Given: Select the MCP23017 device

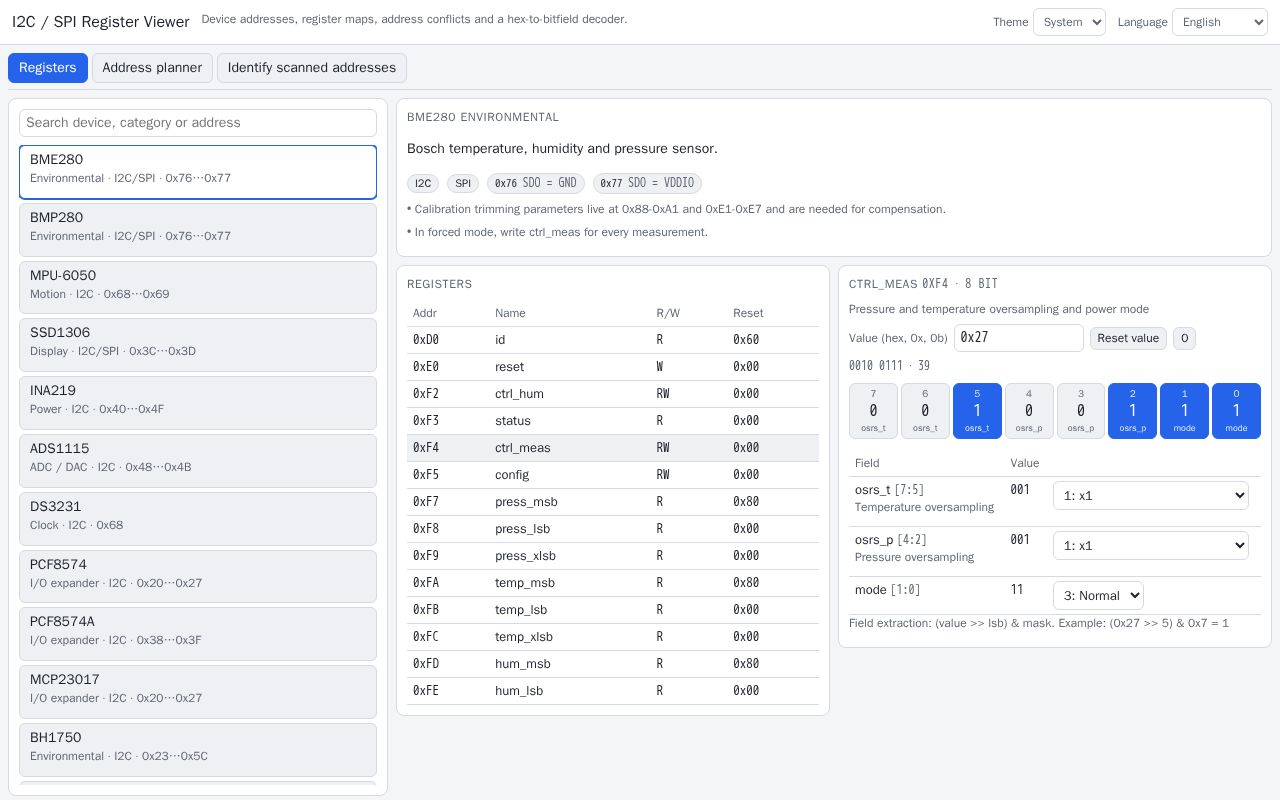Looking at the screenshot, I should (198, 692).
